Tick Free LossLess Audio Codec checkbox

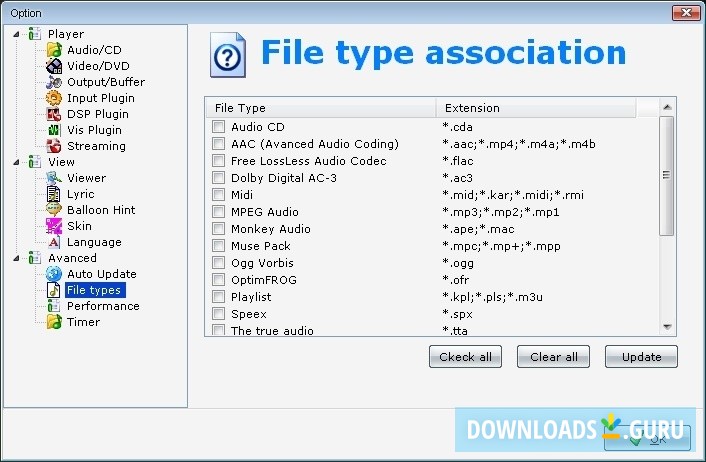tap(218, 161)
